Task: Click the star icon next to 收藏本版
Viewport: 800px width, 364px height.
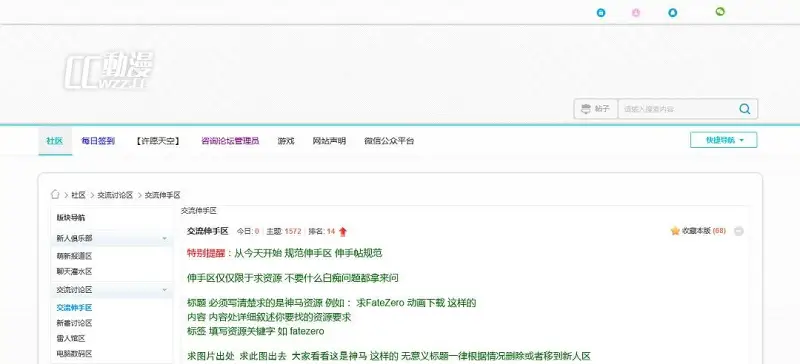Action: point(675,231)
